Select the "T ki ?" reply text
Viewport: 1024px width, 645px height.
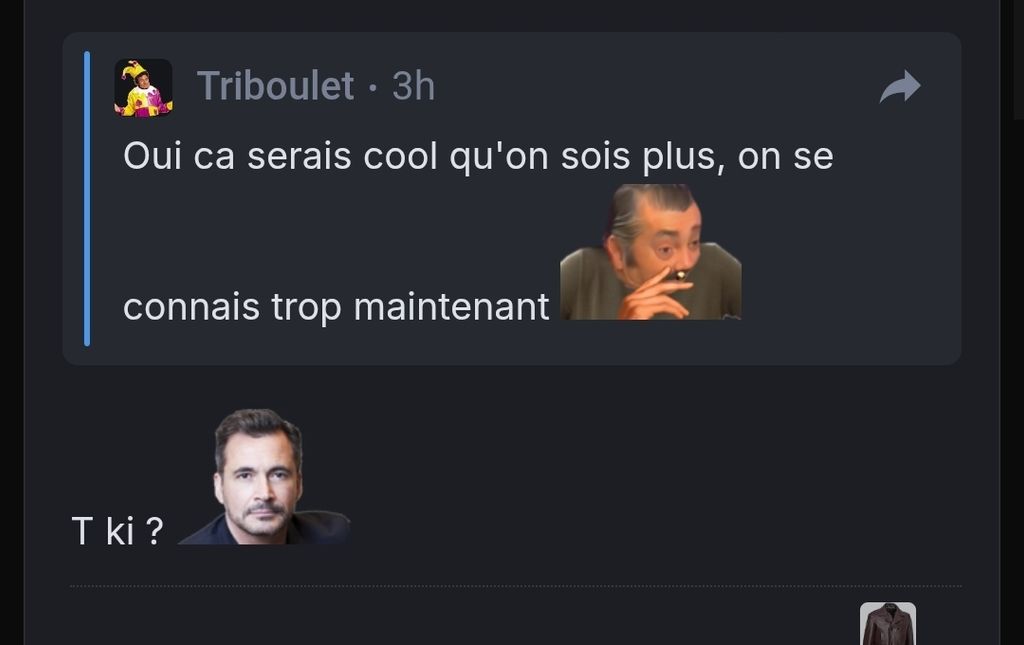[x=117, y=531]
